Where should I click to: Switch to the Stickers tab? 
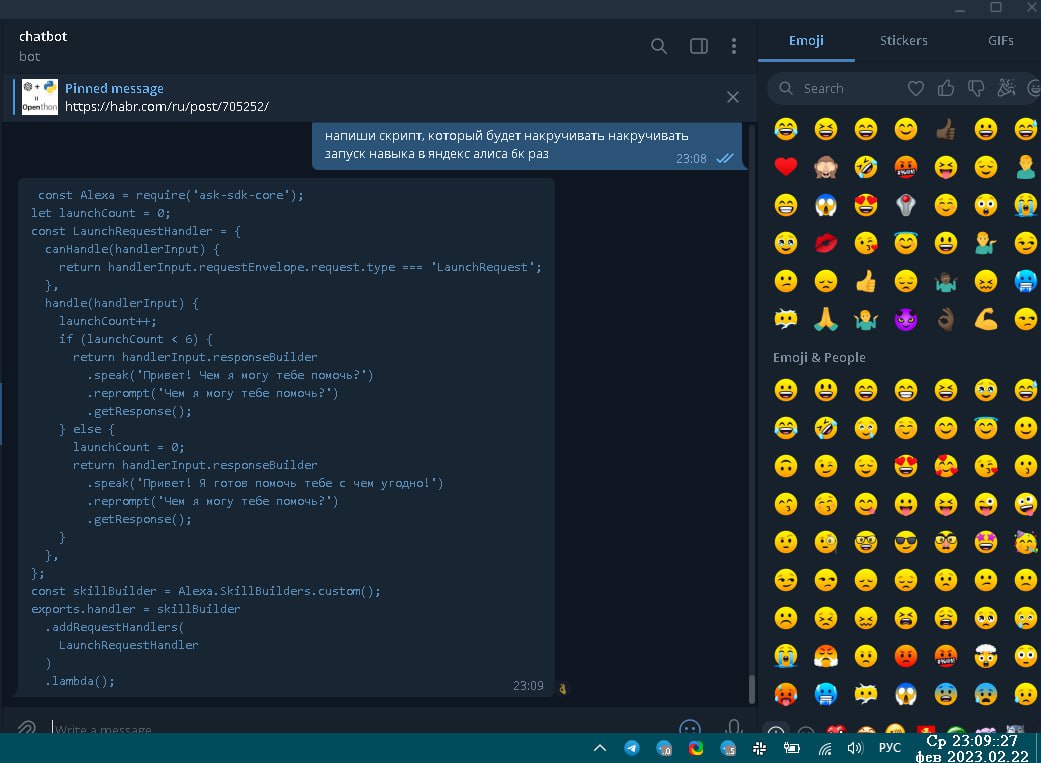[904, 41]
